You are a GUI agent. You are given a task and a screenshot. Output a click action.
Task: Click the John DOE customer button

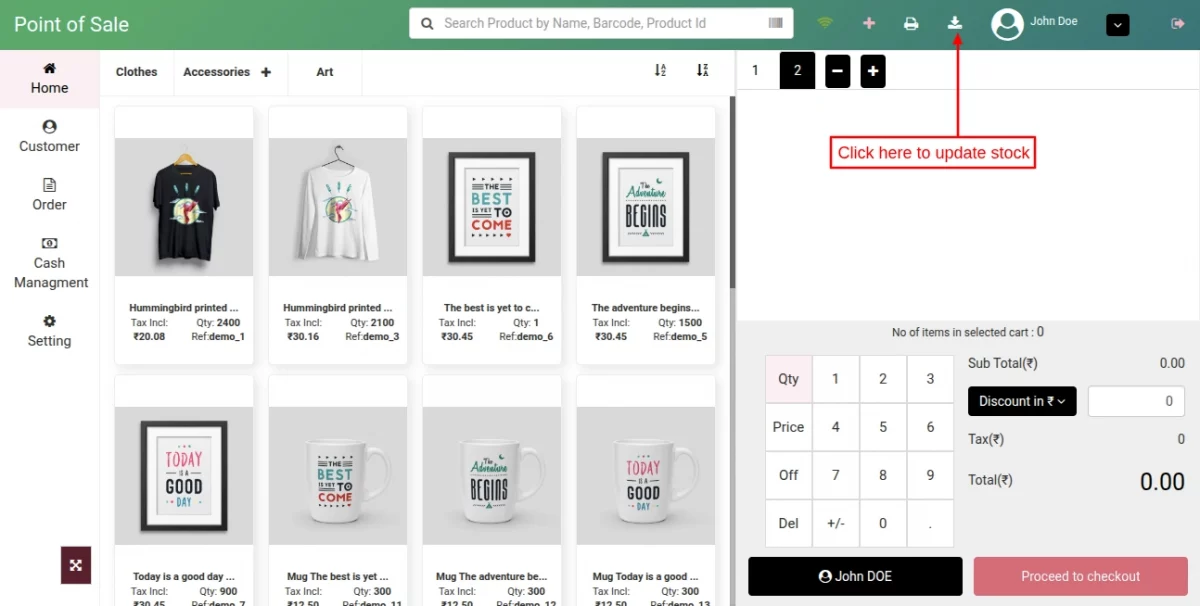[x=855, y=576]
